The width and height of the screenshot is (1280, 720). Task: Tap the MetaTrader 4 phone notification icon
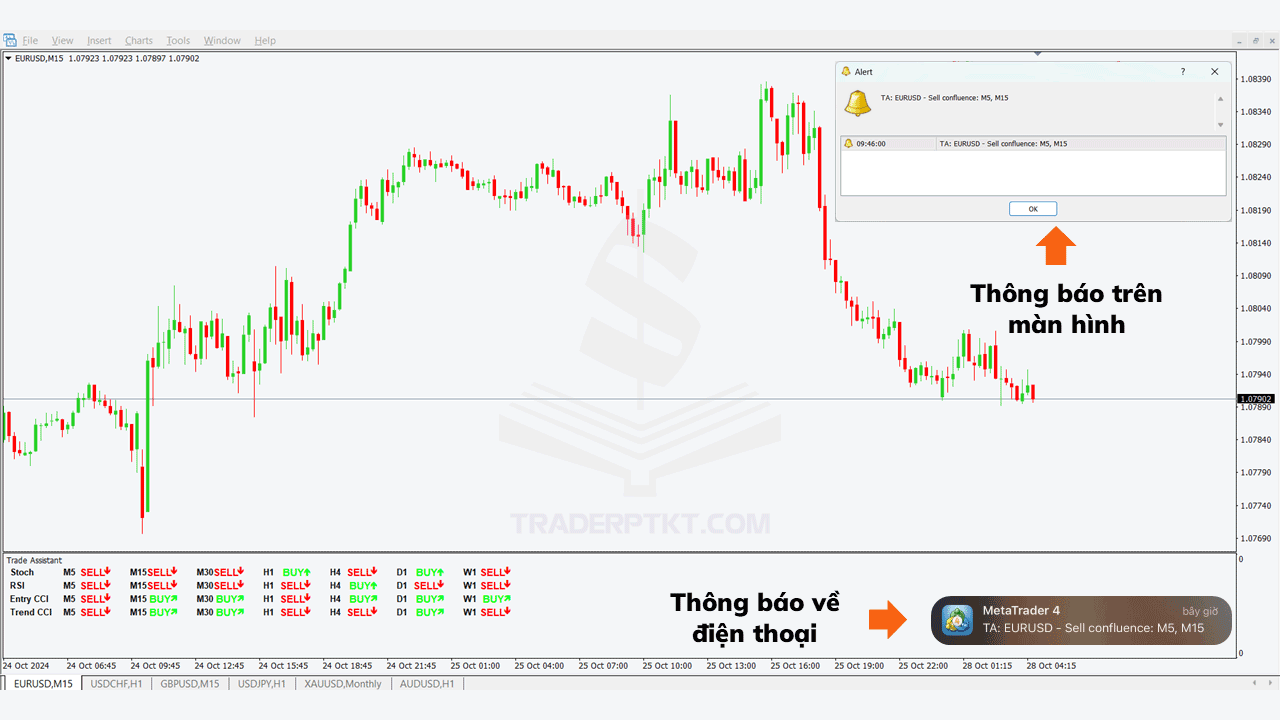click(959, 620)
